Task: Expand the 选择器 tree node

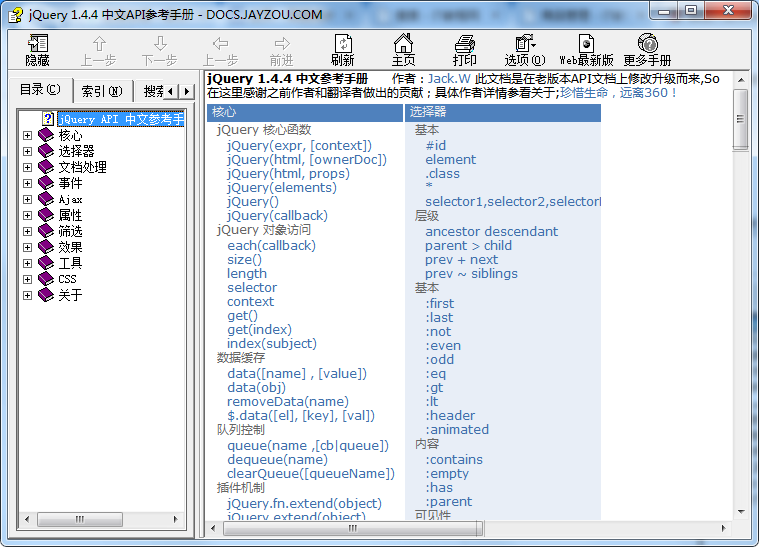Action: click(27, 151)
